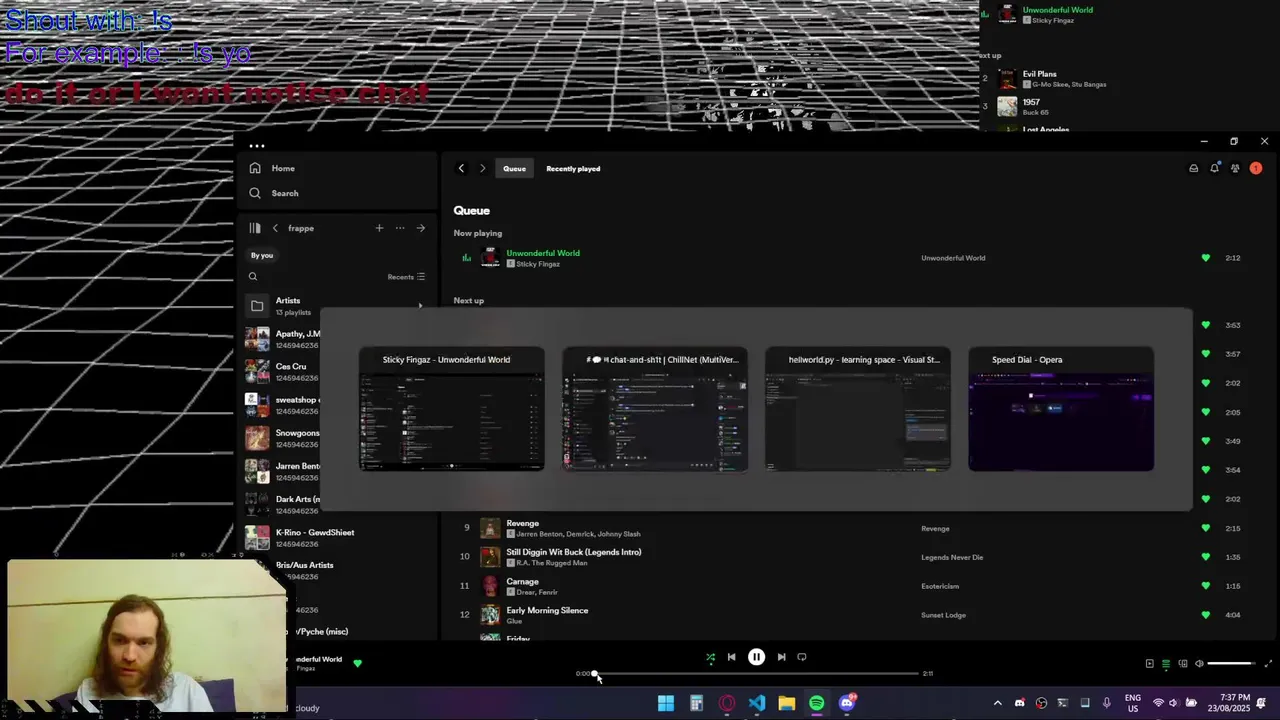
Task: Skip to next track
Action: pyautogui.click(x=781, y=657)
